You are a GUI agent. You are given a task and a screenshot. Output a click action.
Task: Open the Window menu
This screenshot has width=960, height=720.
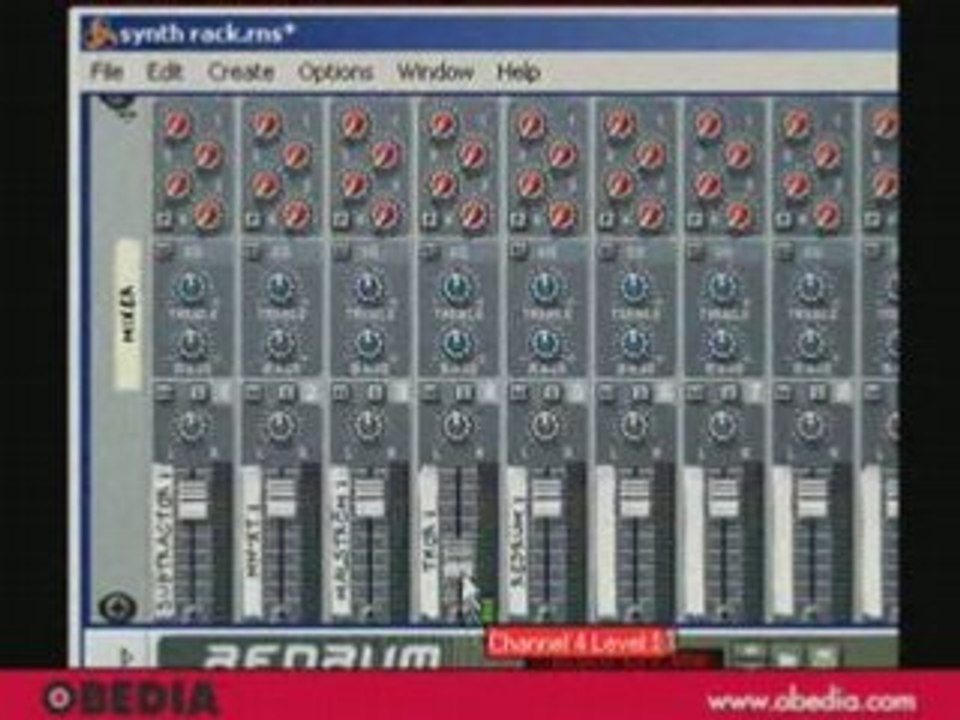pos(435,72)
